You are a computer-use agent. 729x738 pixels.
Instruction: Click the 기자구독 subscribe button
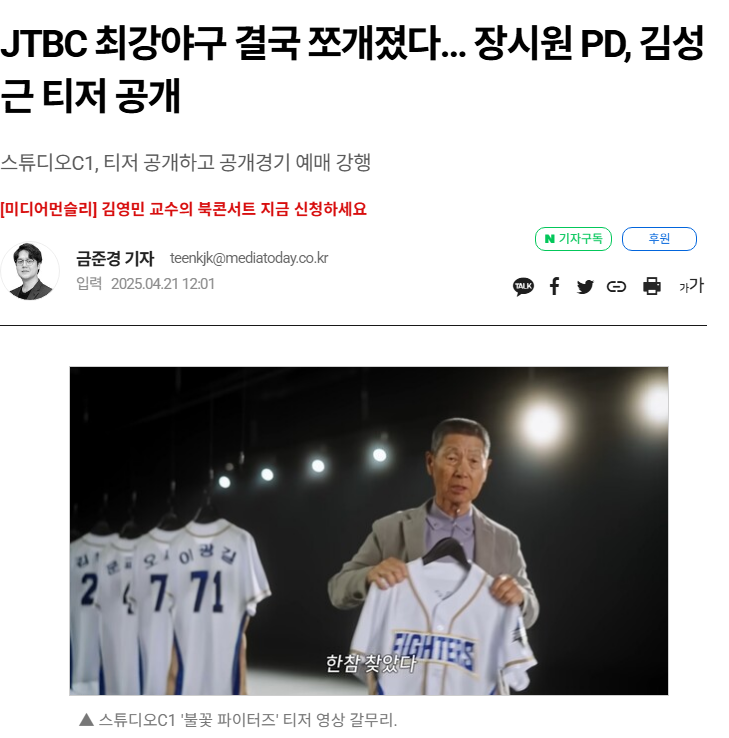point(573,239)
